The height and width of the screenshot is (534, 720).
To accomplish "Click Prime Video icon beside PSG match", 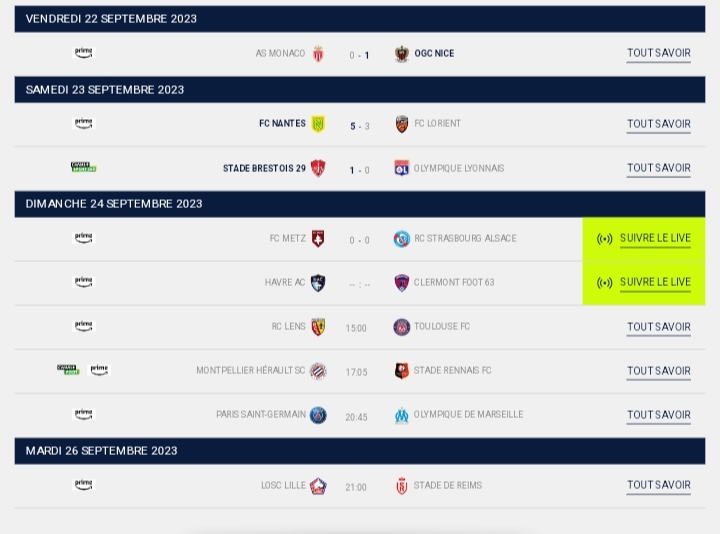I will (x=84, y=414).
